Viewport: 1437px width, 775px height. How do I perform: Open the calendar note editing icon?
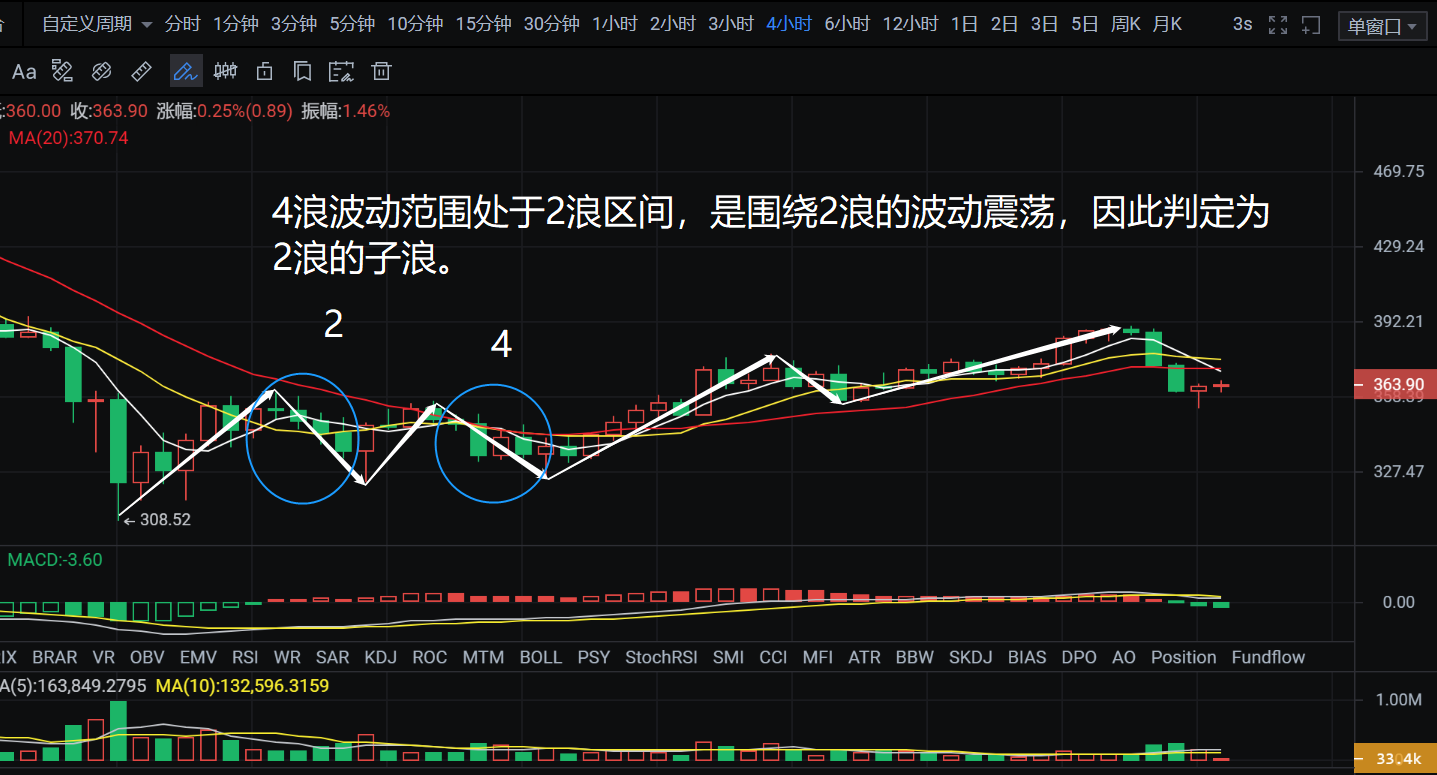(x=341, y=71)
